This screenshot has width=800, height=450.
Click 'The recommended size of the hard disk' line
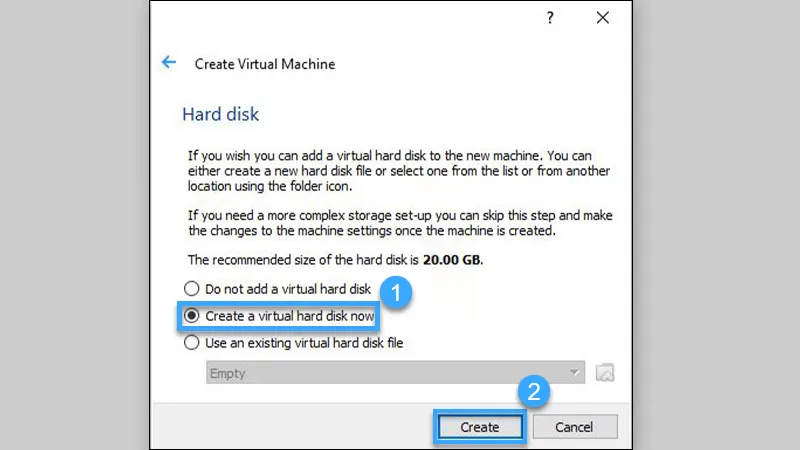pos(303,260)
